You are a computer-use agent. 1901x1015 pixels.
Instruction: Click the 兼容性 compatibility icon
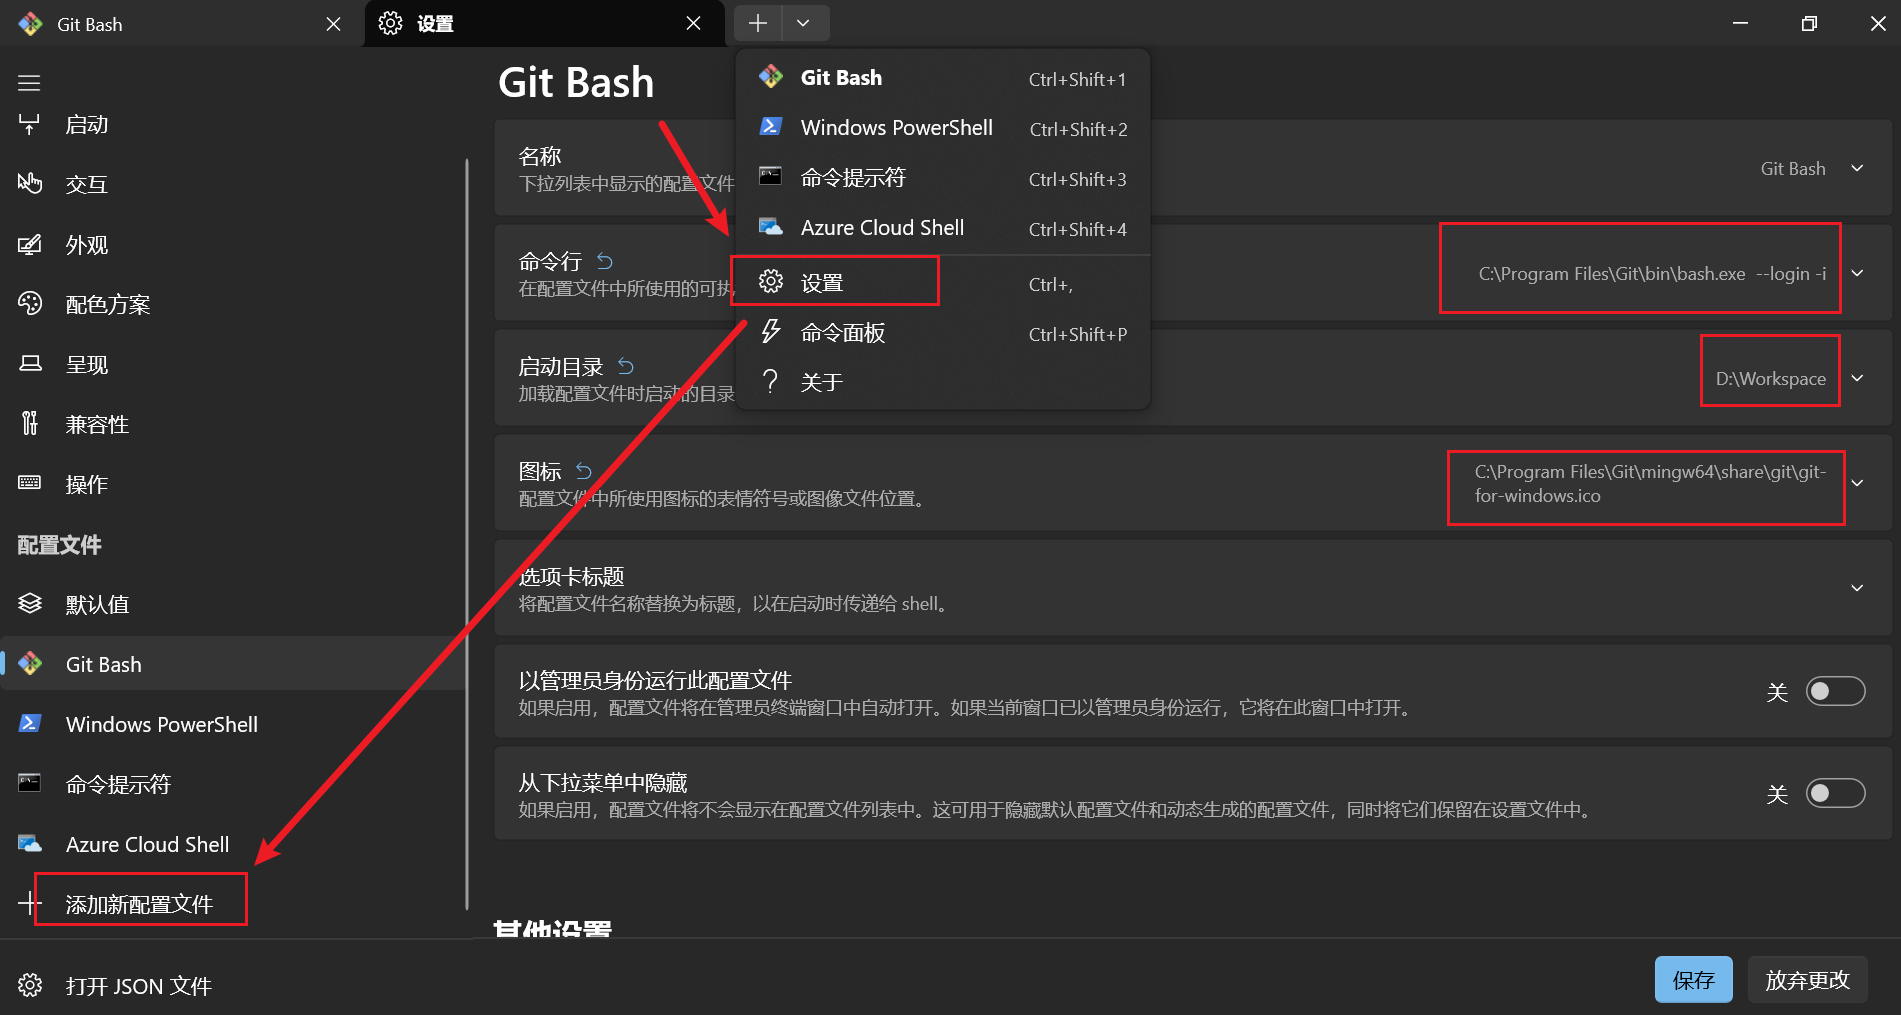click(x=30, y=424)
